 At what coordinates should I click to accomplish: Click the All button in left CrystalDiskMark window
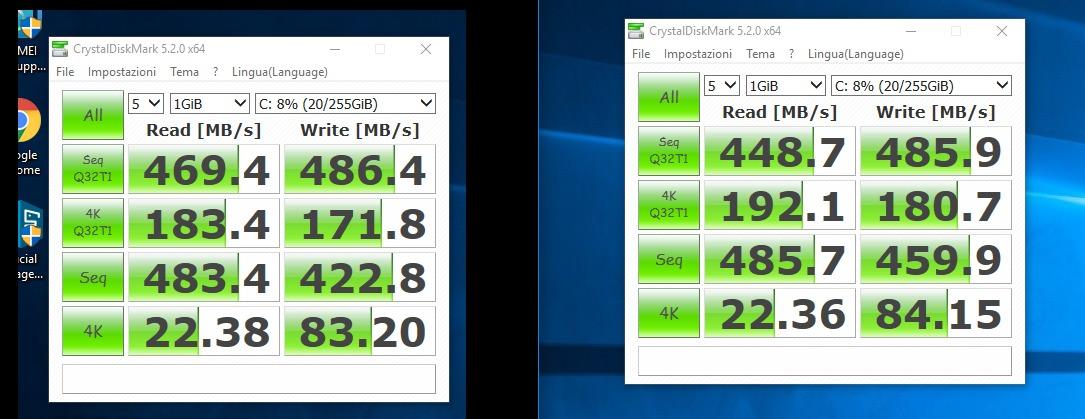[93, 115]
